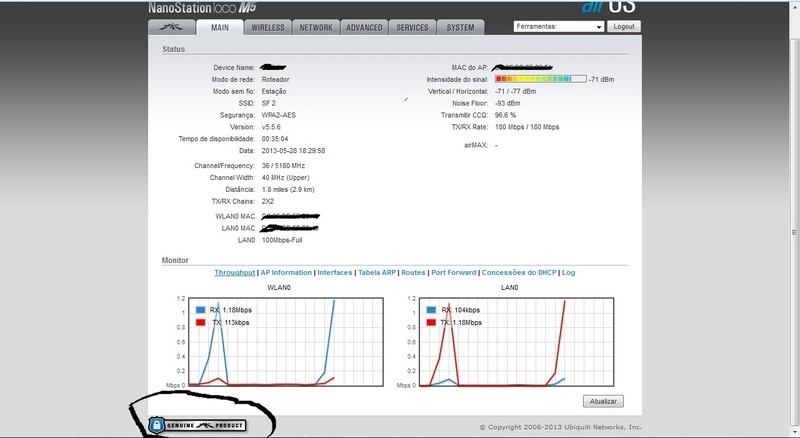
Task: Expand the Ferramentas dropdown
Action: click(x=559, y=27)
